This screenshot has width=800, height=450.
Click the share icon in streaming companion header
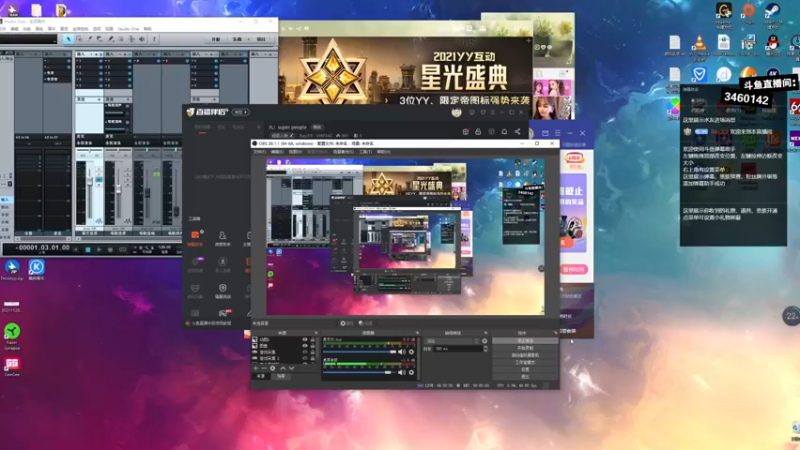click(517, 132)
